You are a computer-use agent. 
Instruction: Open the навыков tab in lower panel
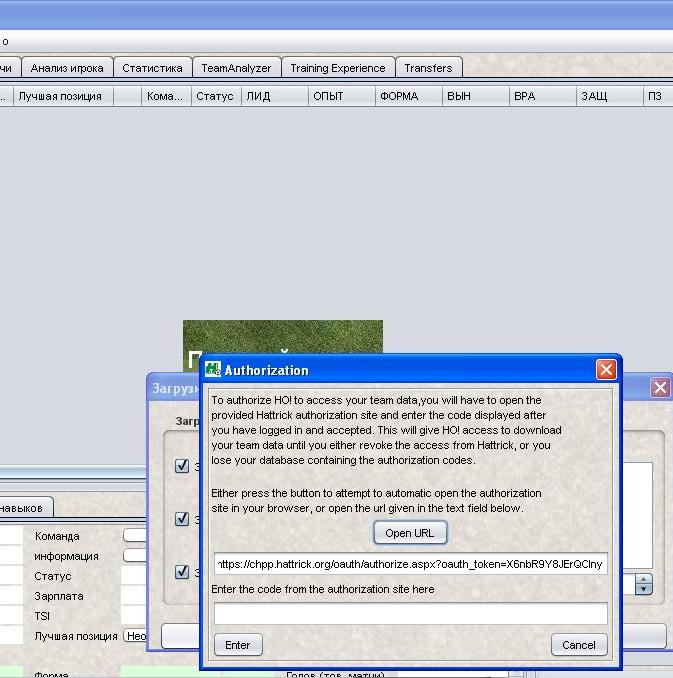[24, 508]
